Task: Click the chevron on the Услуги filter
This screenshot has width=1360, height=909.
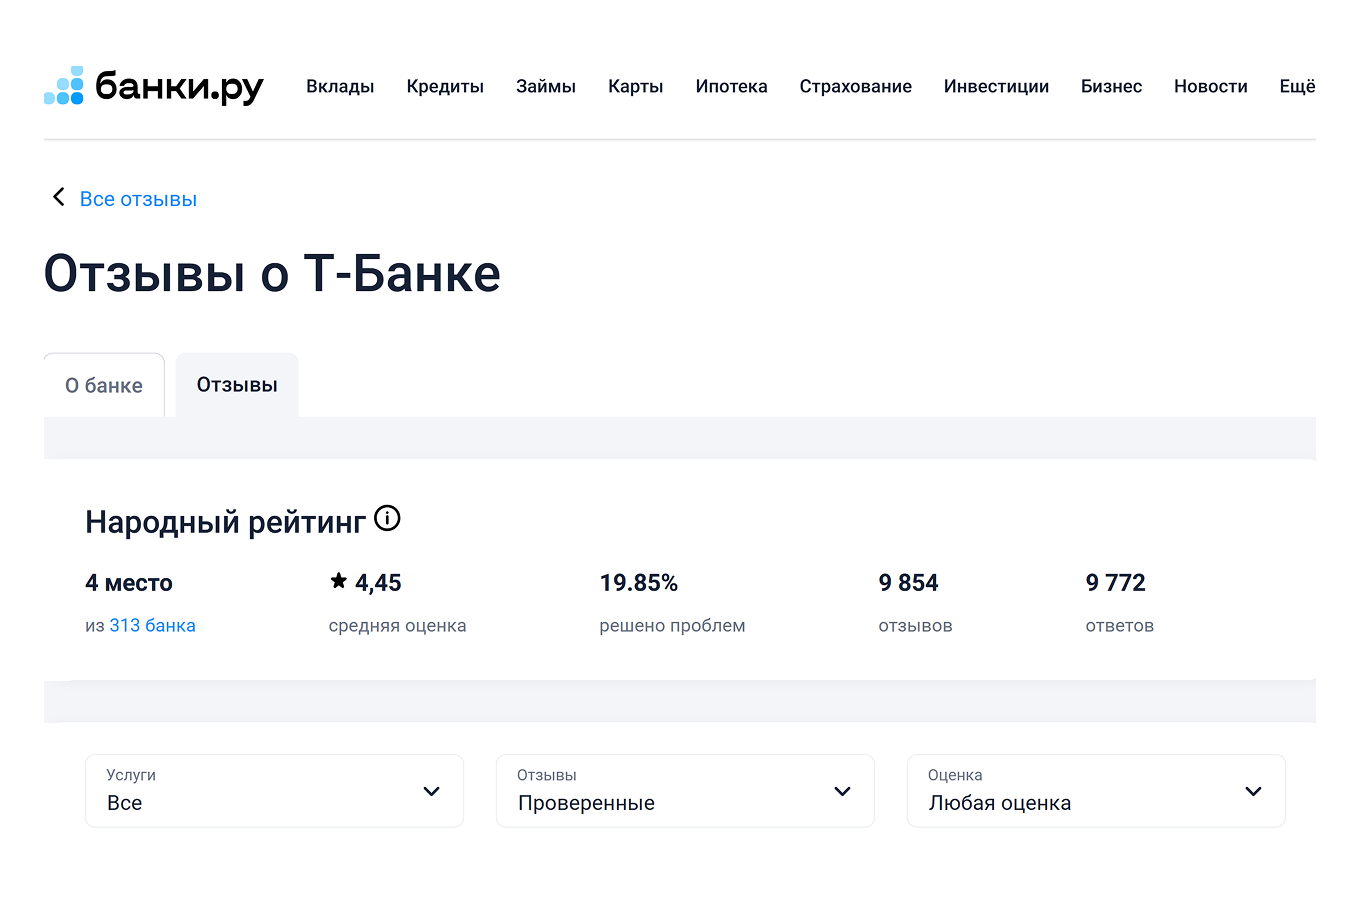Action: click(432, 791)
